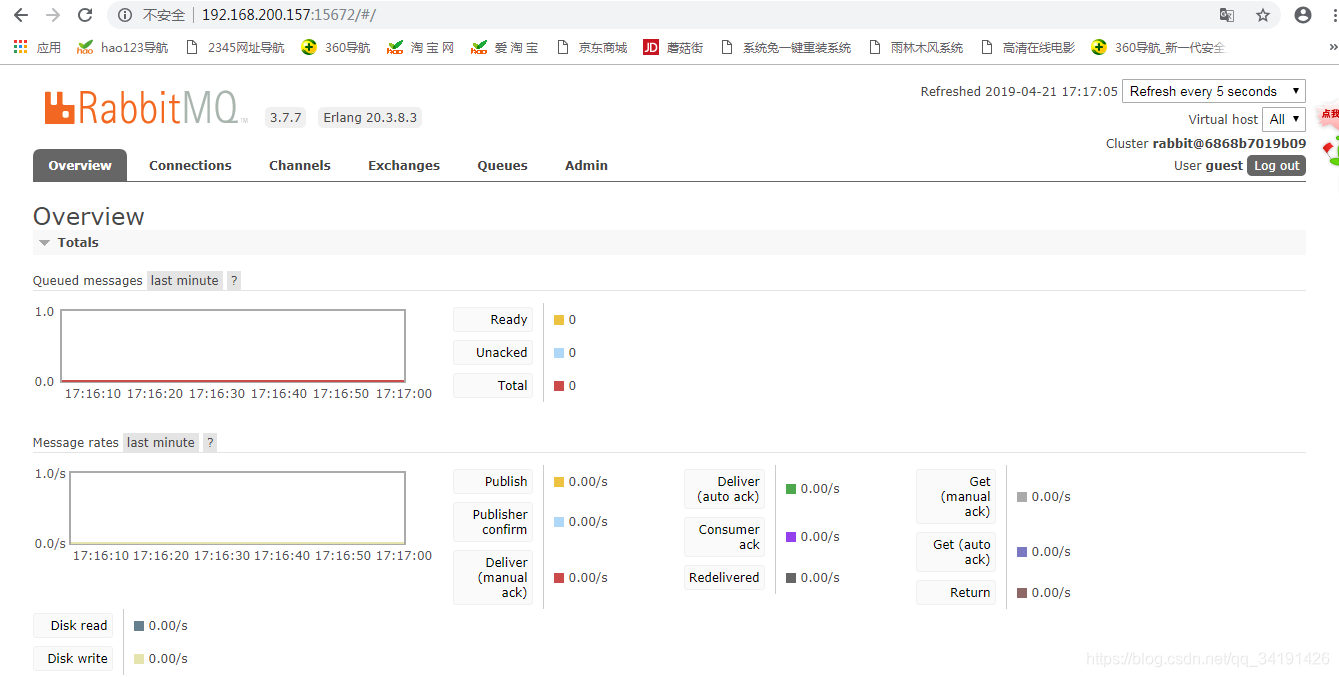Click the Queued messages chart
The width and height of the screenshot is (1339, 677).
[233, 346]
